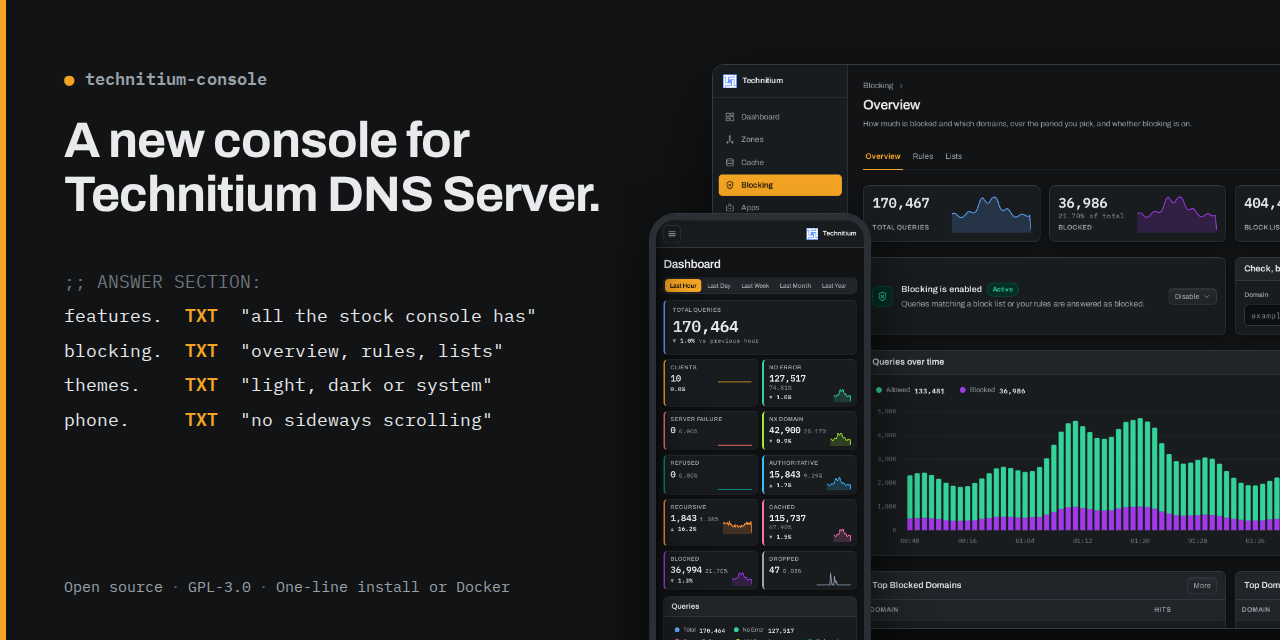
Task: Open the hamburger menu on phone view
Action: click(672, 234)
